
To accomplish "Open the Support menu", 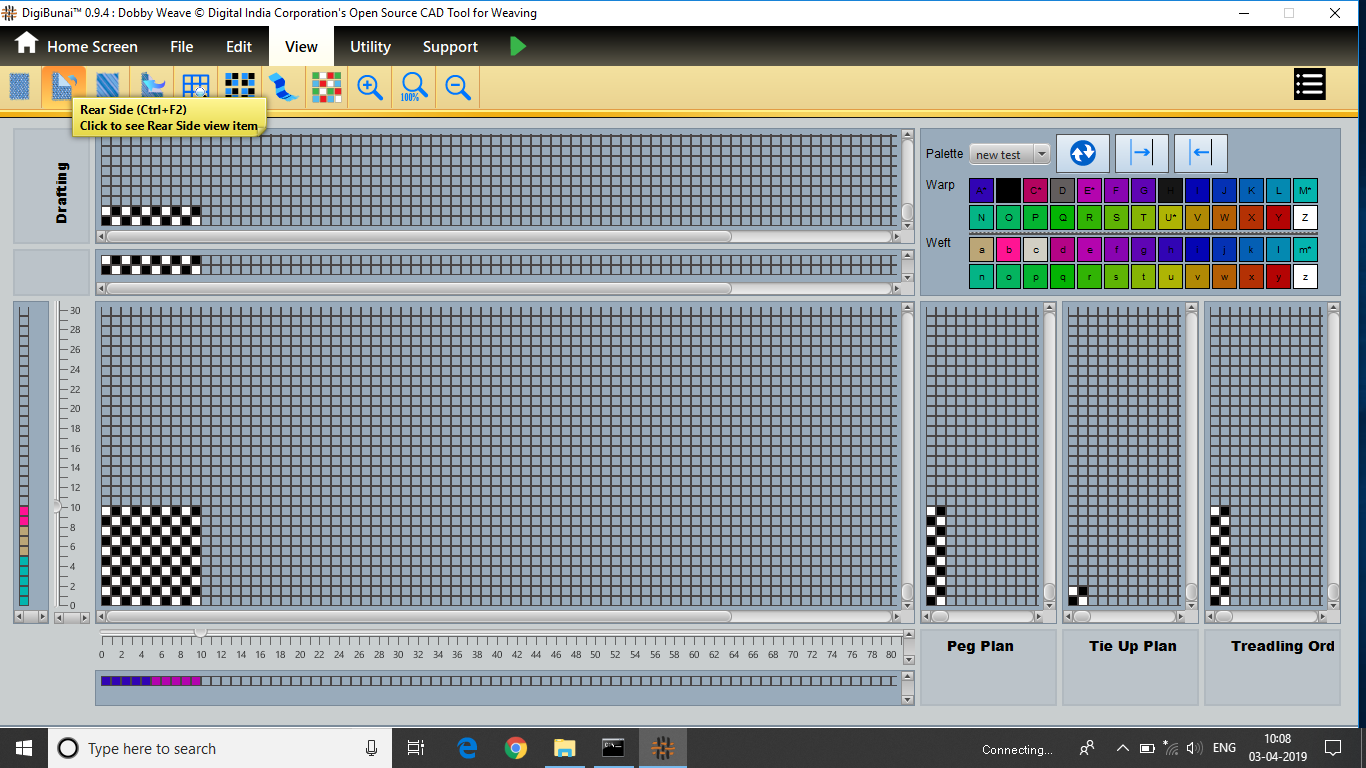I will point(450,47).
